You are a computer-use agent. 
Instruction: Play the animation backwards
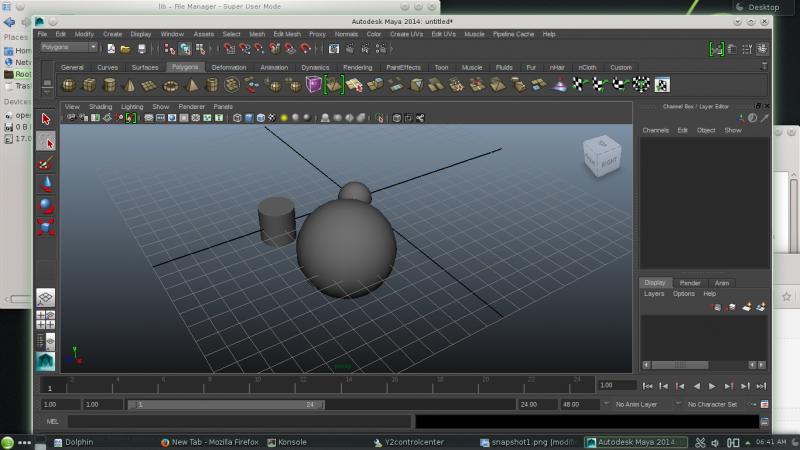tap(696, 386)
